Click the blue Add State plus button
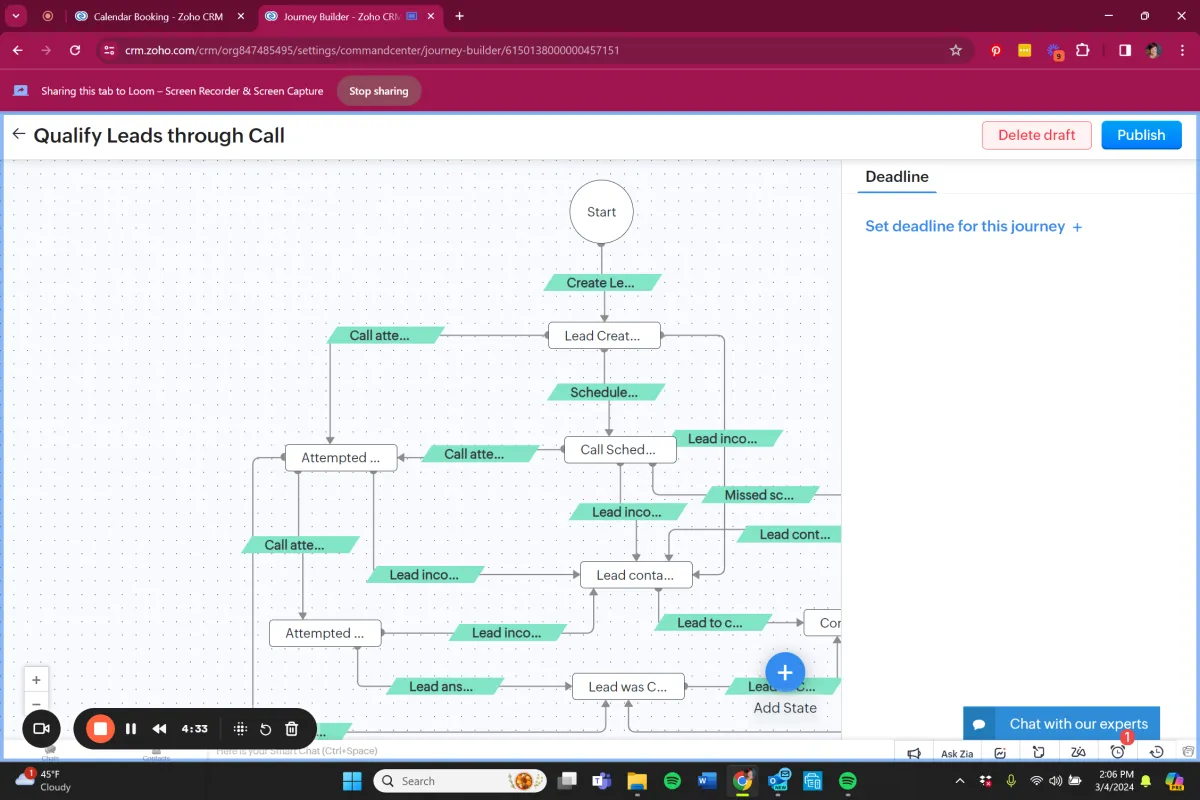 point(785,673)
